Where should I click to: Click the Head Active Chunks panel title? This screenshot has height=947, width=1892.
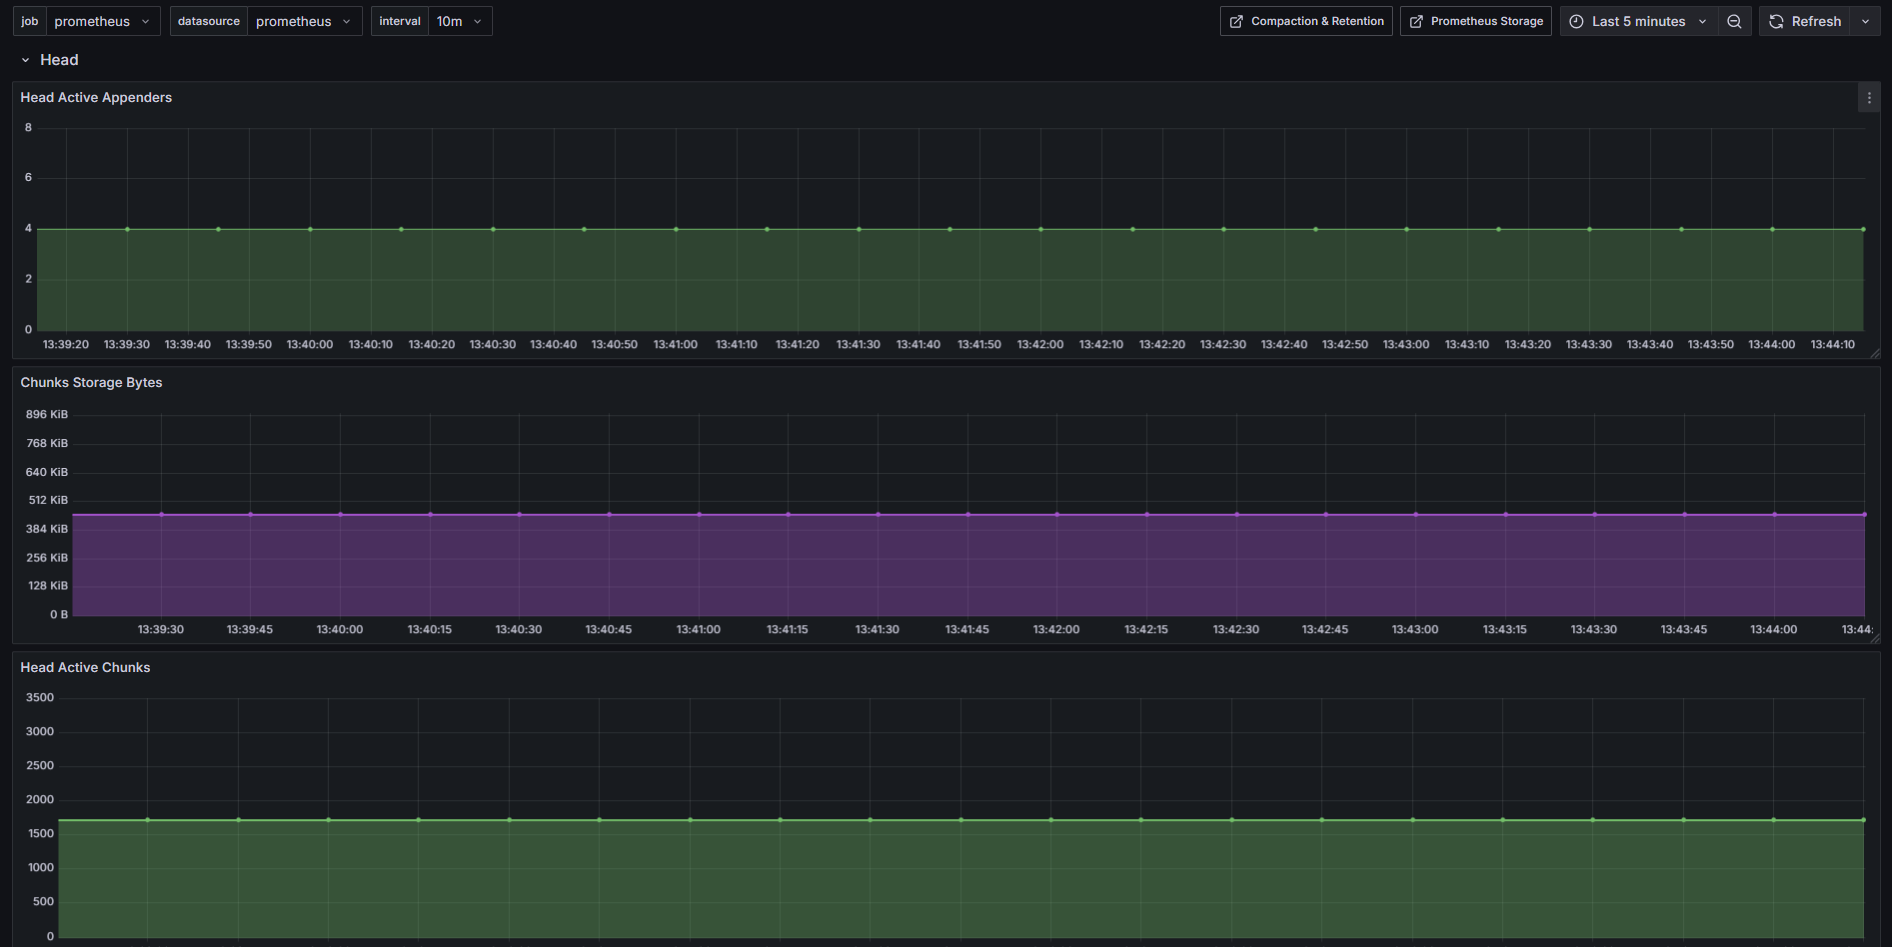click(85, 667)
